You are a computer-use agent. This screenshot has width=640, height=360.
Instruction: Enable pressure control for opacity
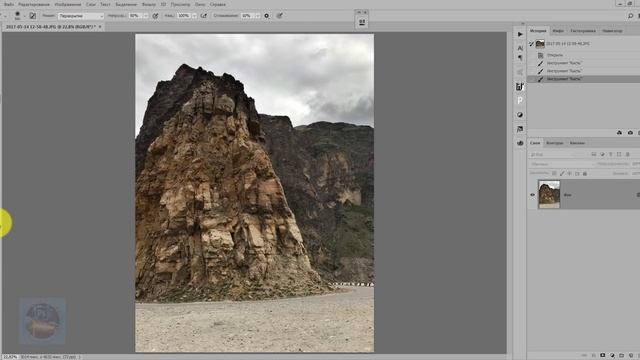pos(156,16)
